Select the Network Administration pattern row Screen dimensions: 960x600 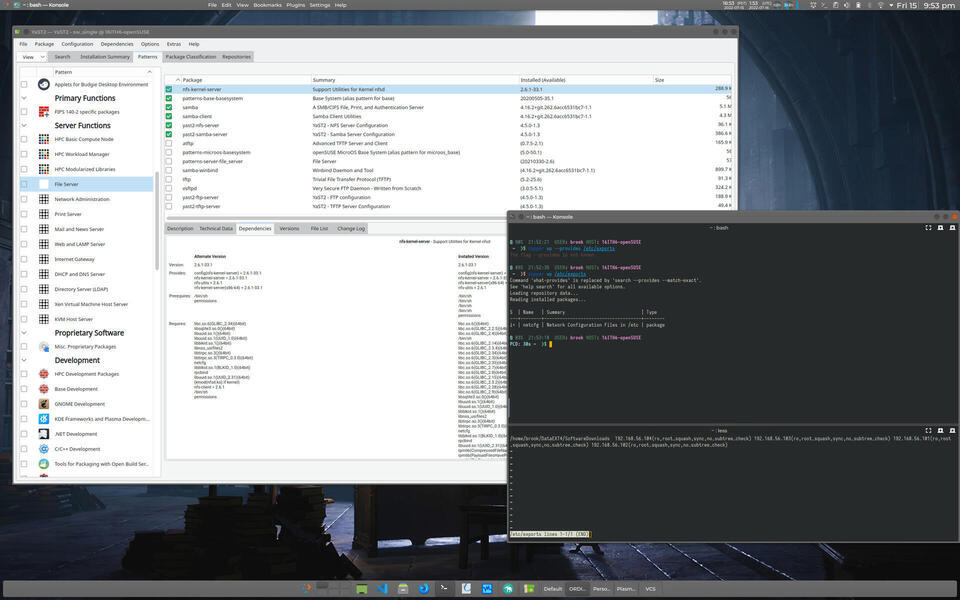tap(86, 200)
